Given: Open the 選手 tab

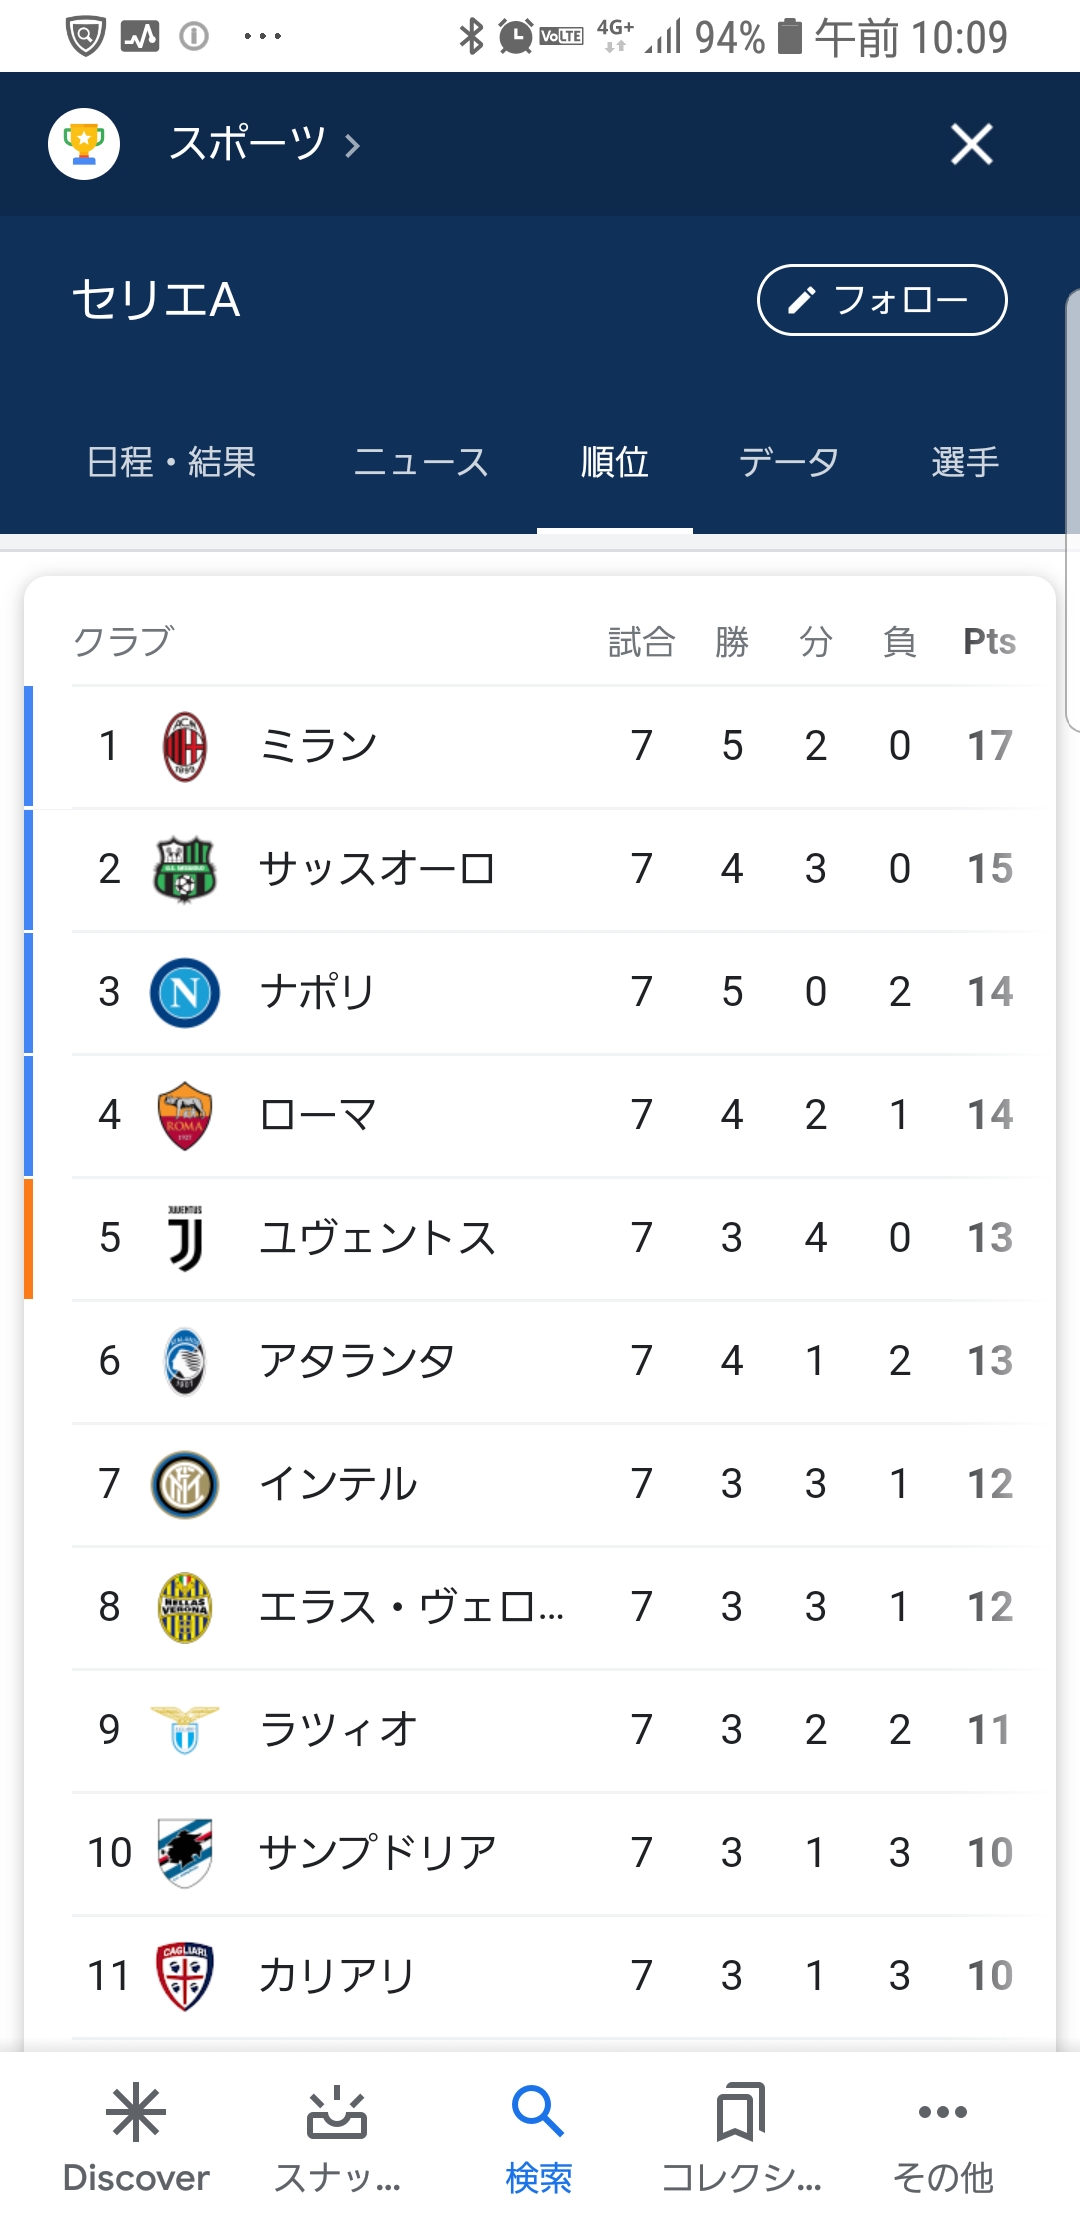Looking at the screenshot, I should 965,462.
